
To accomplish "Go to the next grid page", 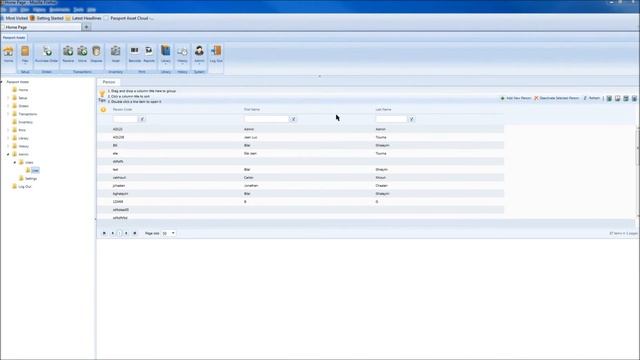I will click(x=126, y=233).
